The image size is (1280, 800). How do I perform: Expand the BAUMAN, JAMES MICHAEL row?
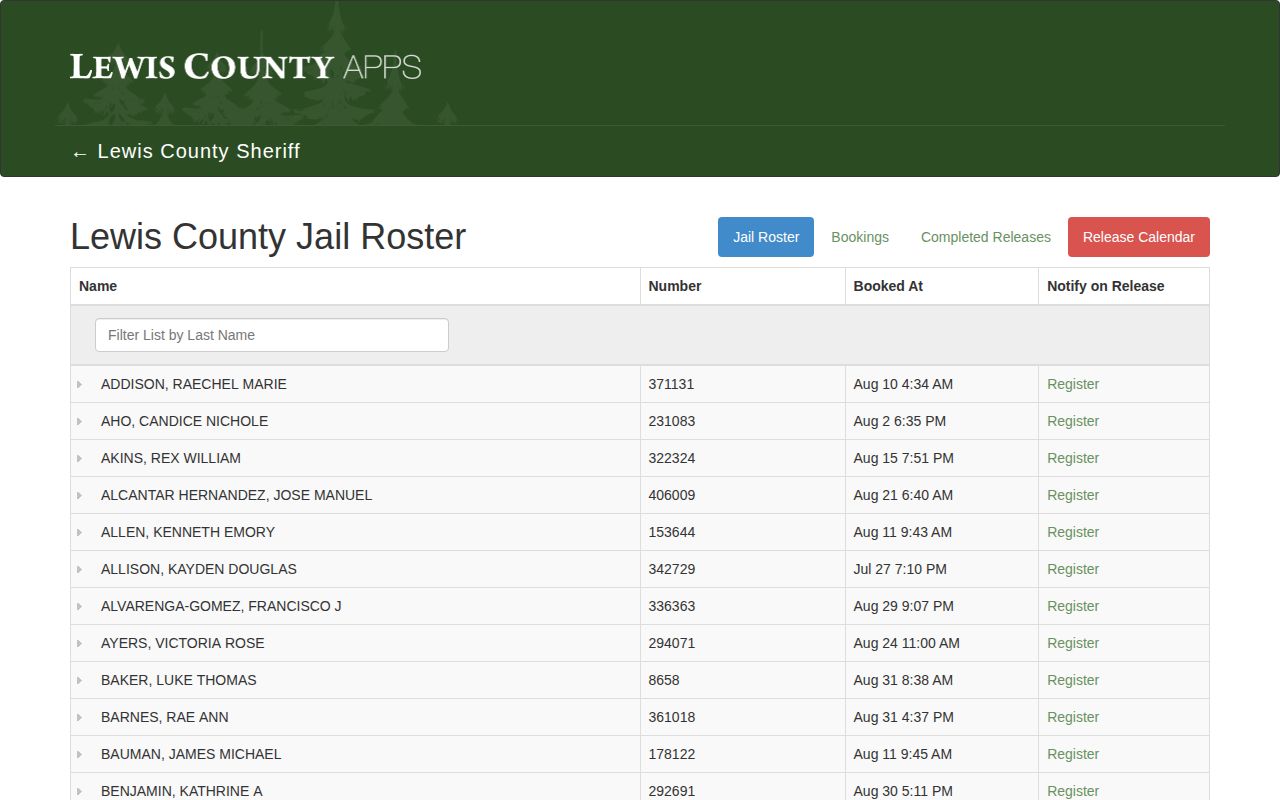coord(80,754)
